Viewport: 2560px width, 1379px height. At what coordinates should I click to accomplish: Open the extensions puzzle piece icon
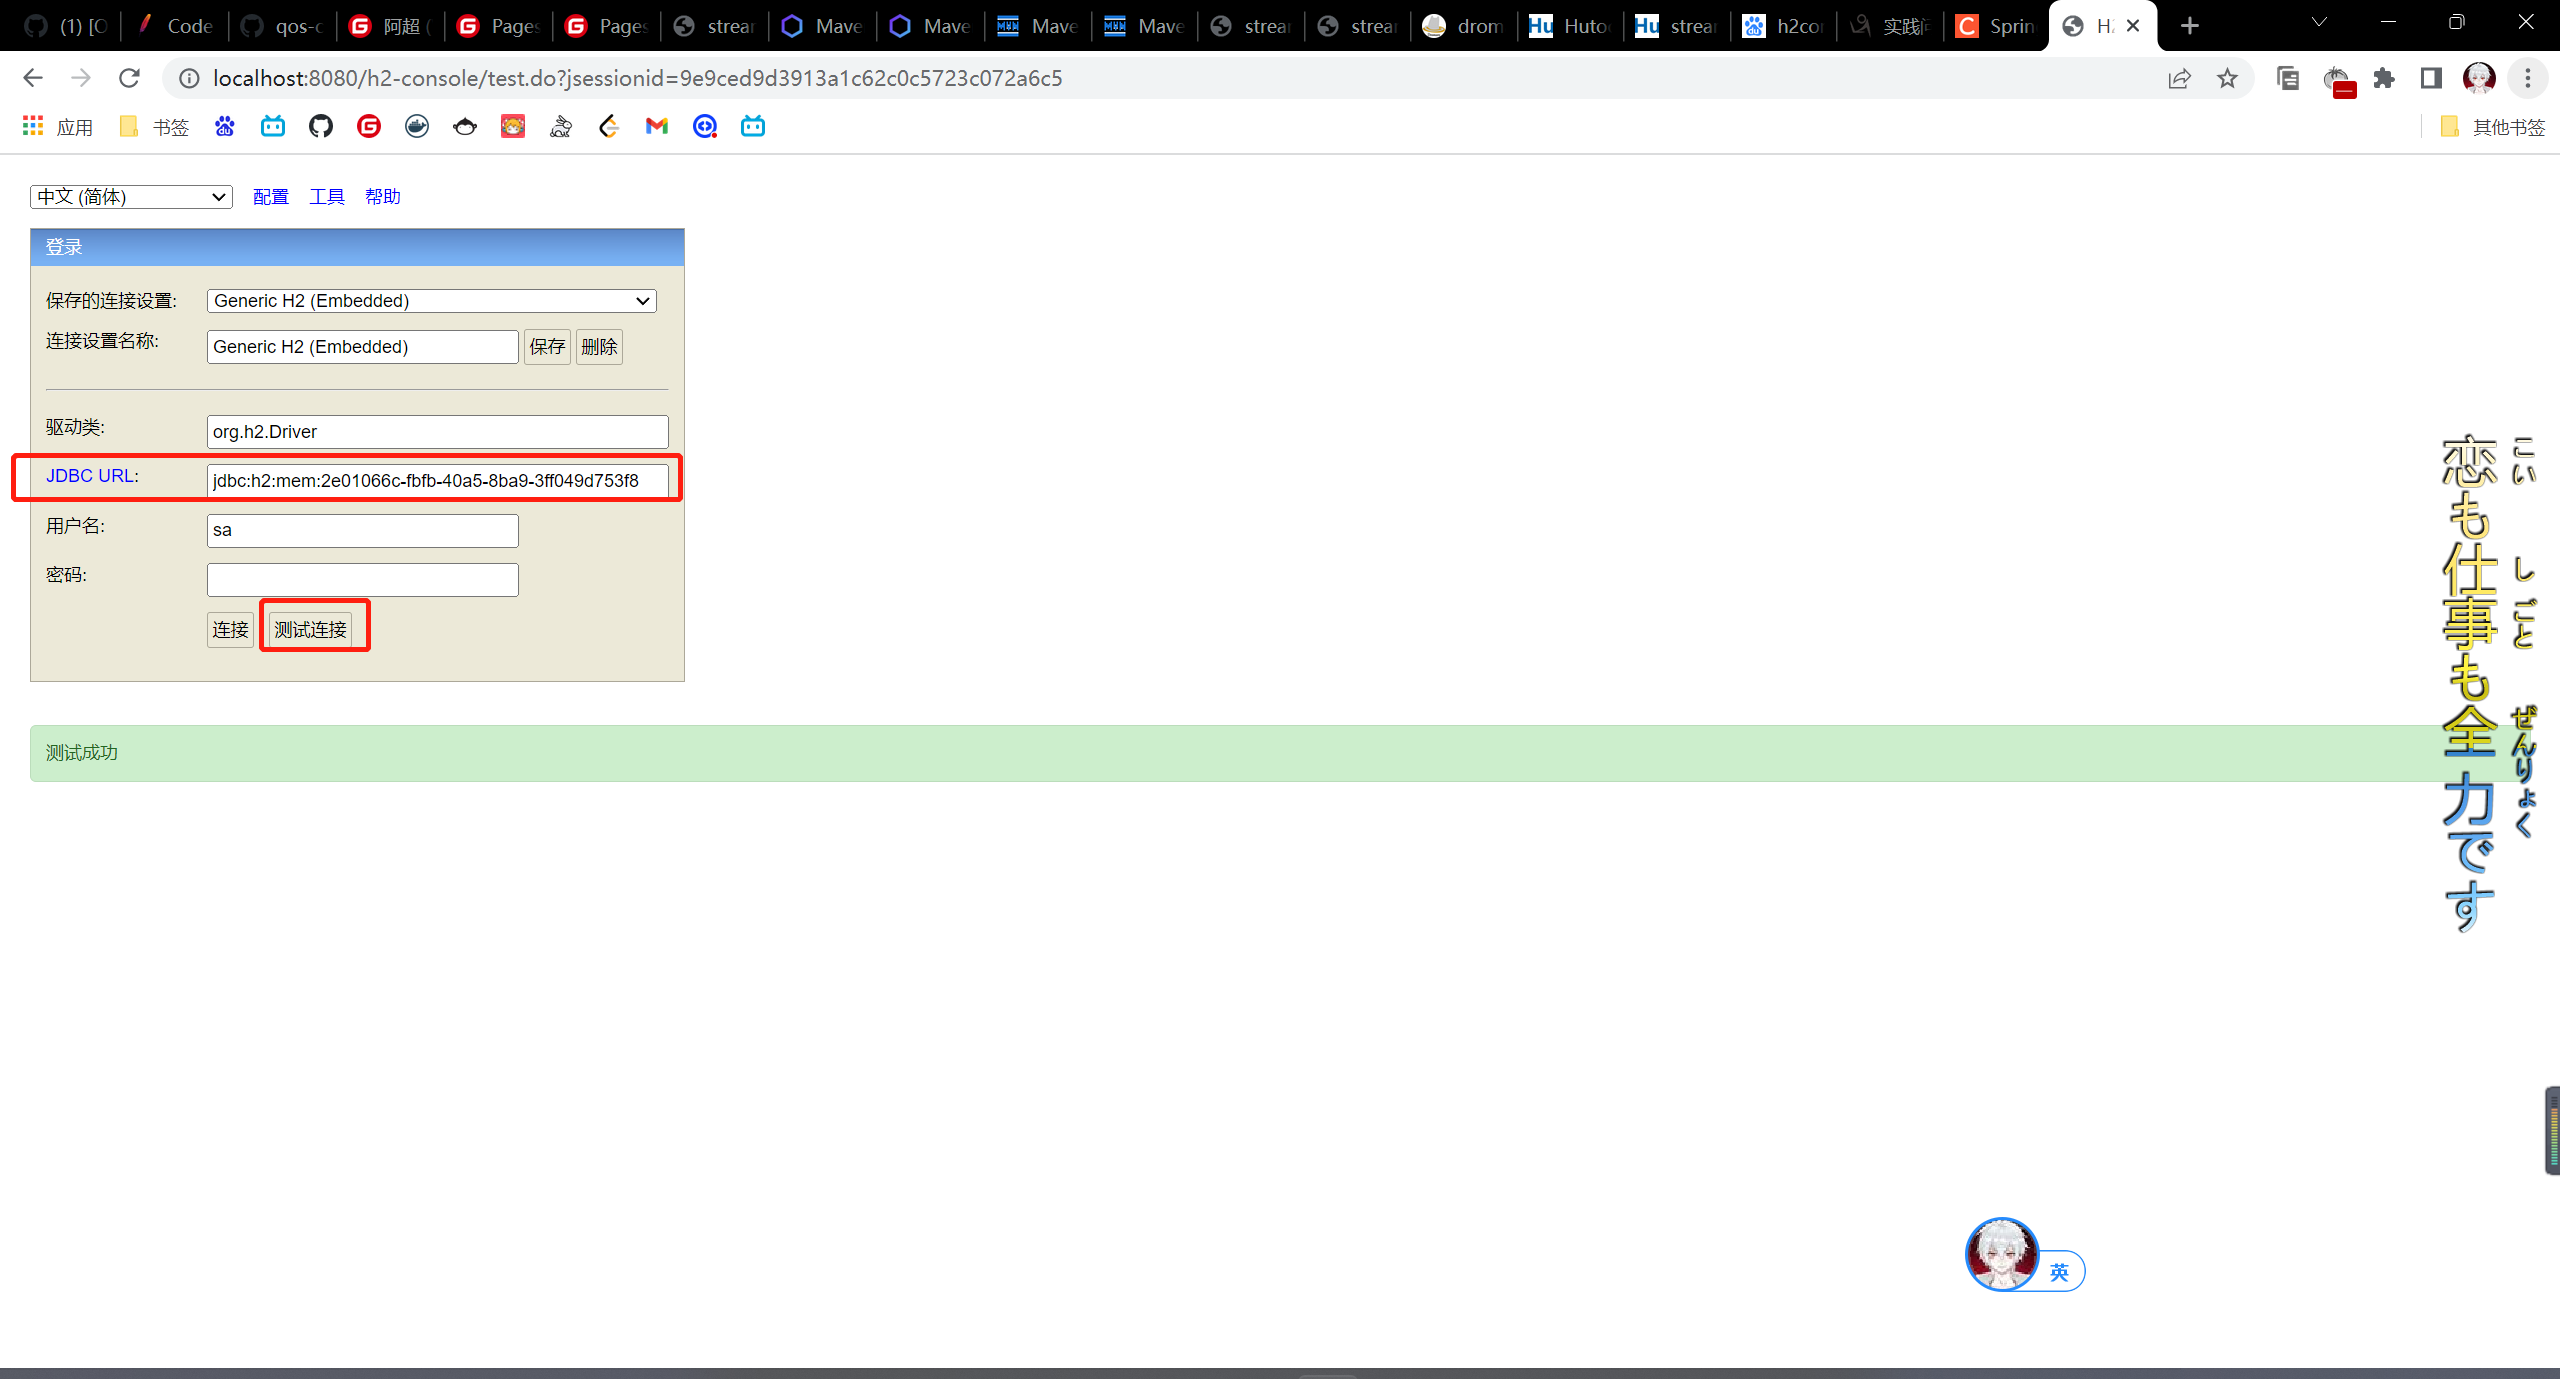[2384, 78]
